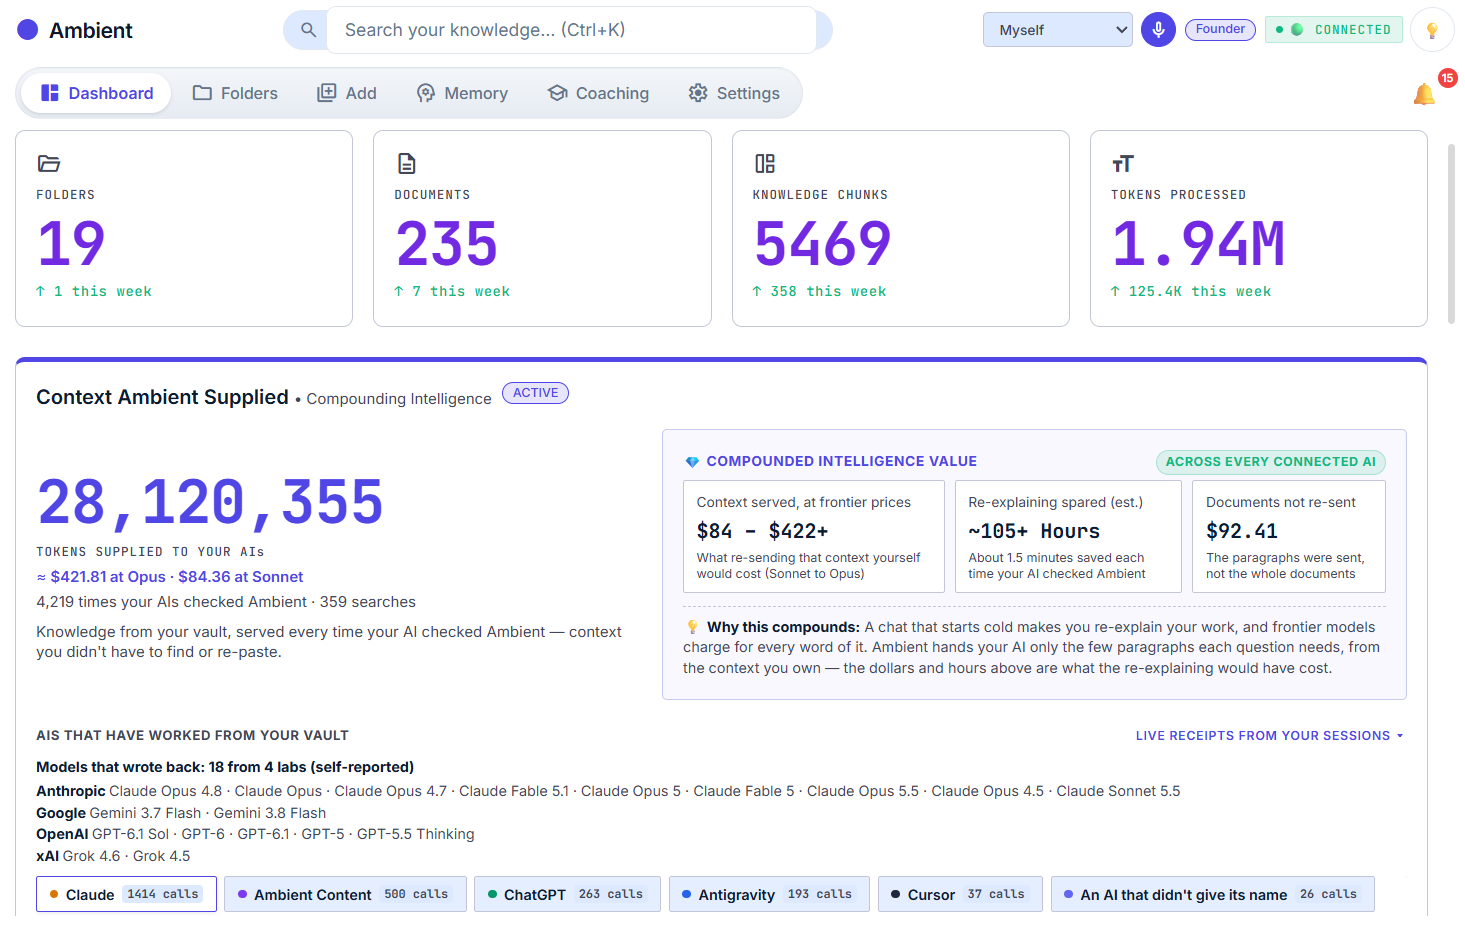Viewport: 1465px width, 925px height.
Task: Select the ChatGPT 263 calls chip
Action: point(567,894)
